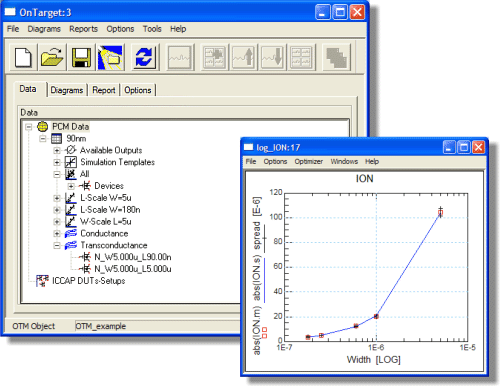The height and width of the screenshot is (387, 501).
Task: Click the Simulation Templates icon
Action: tap(71, 162)
